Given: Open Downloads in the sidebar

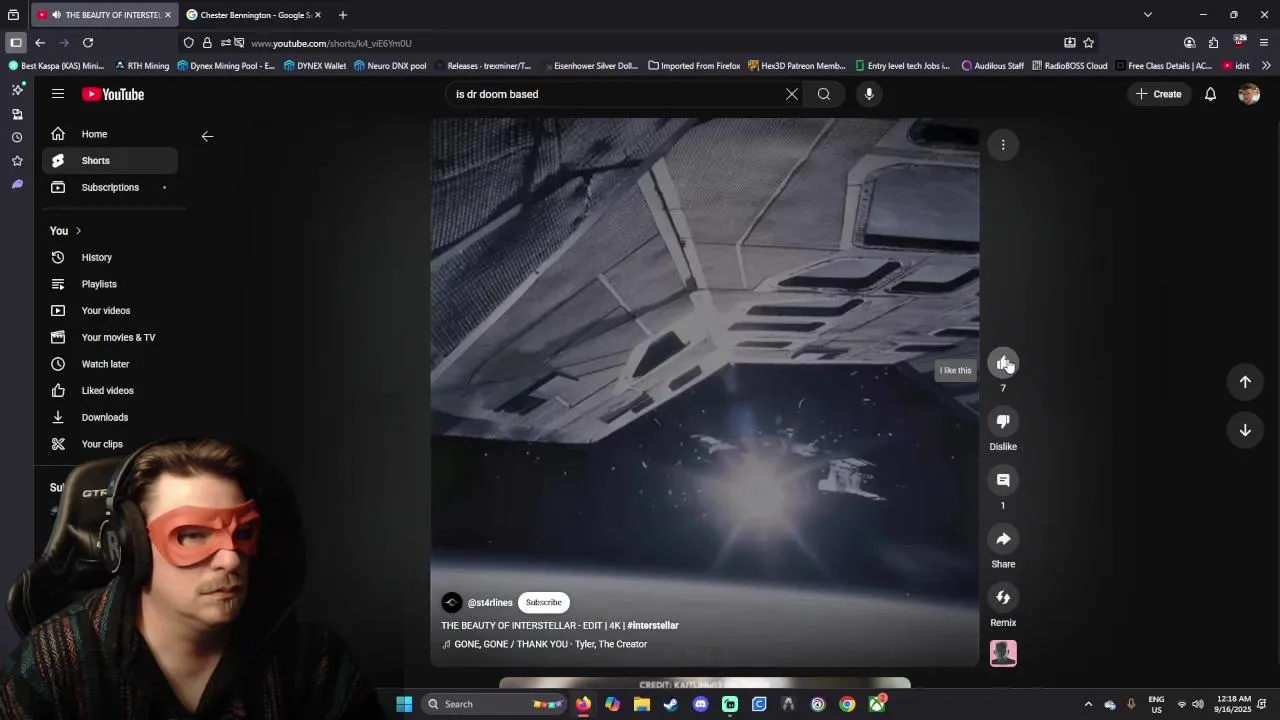Looking at the screenshot, I should coord(110,417).
